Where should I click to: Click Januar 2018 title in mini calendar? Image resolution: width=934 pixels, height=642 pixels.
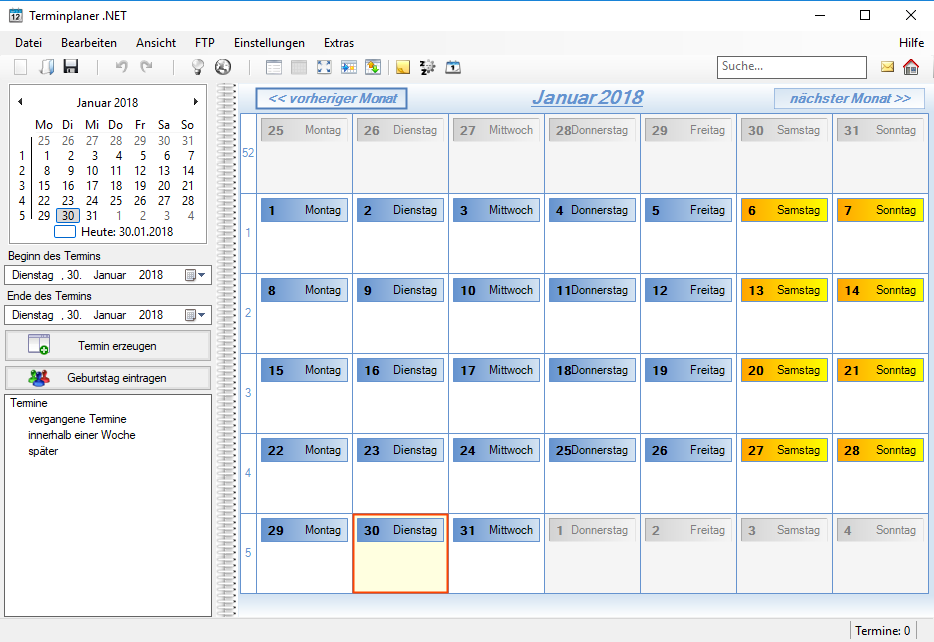point(107,102)
